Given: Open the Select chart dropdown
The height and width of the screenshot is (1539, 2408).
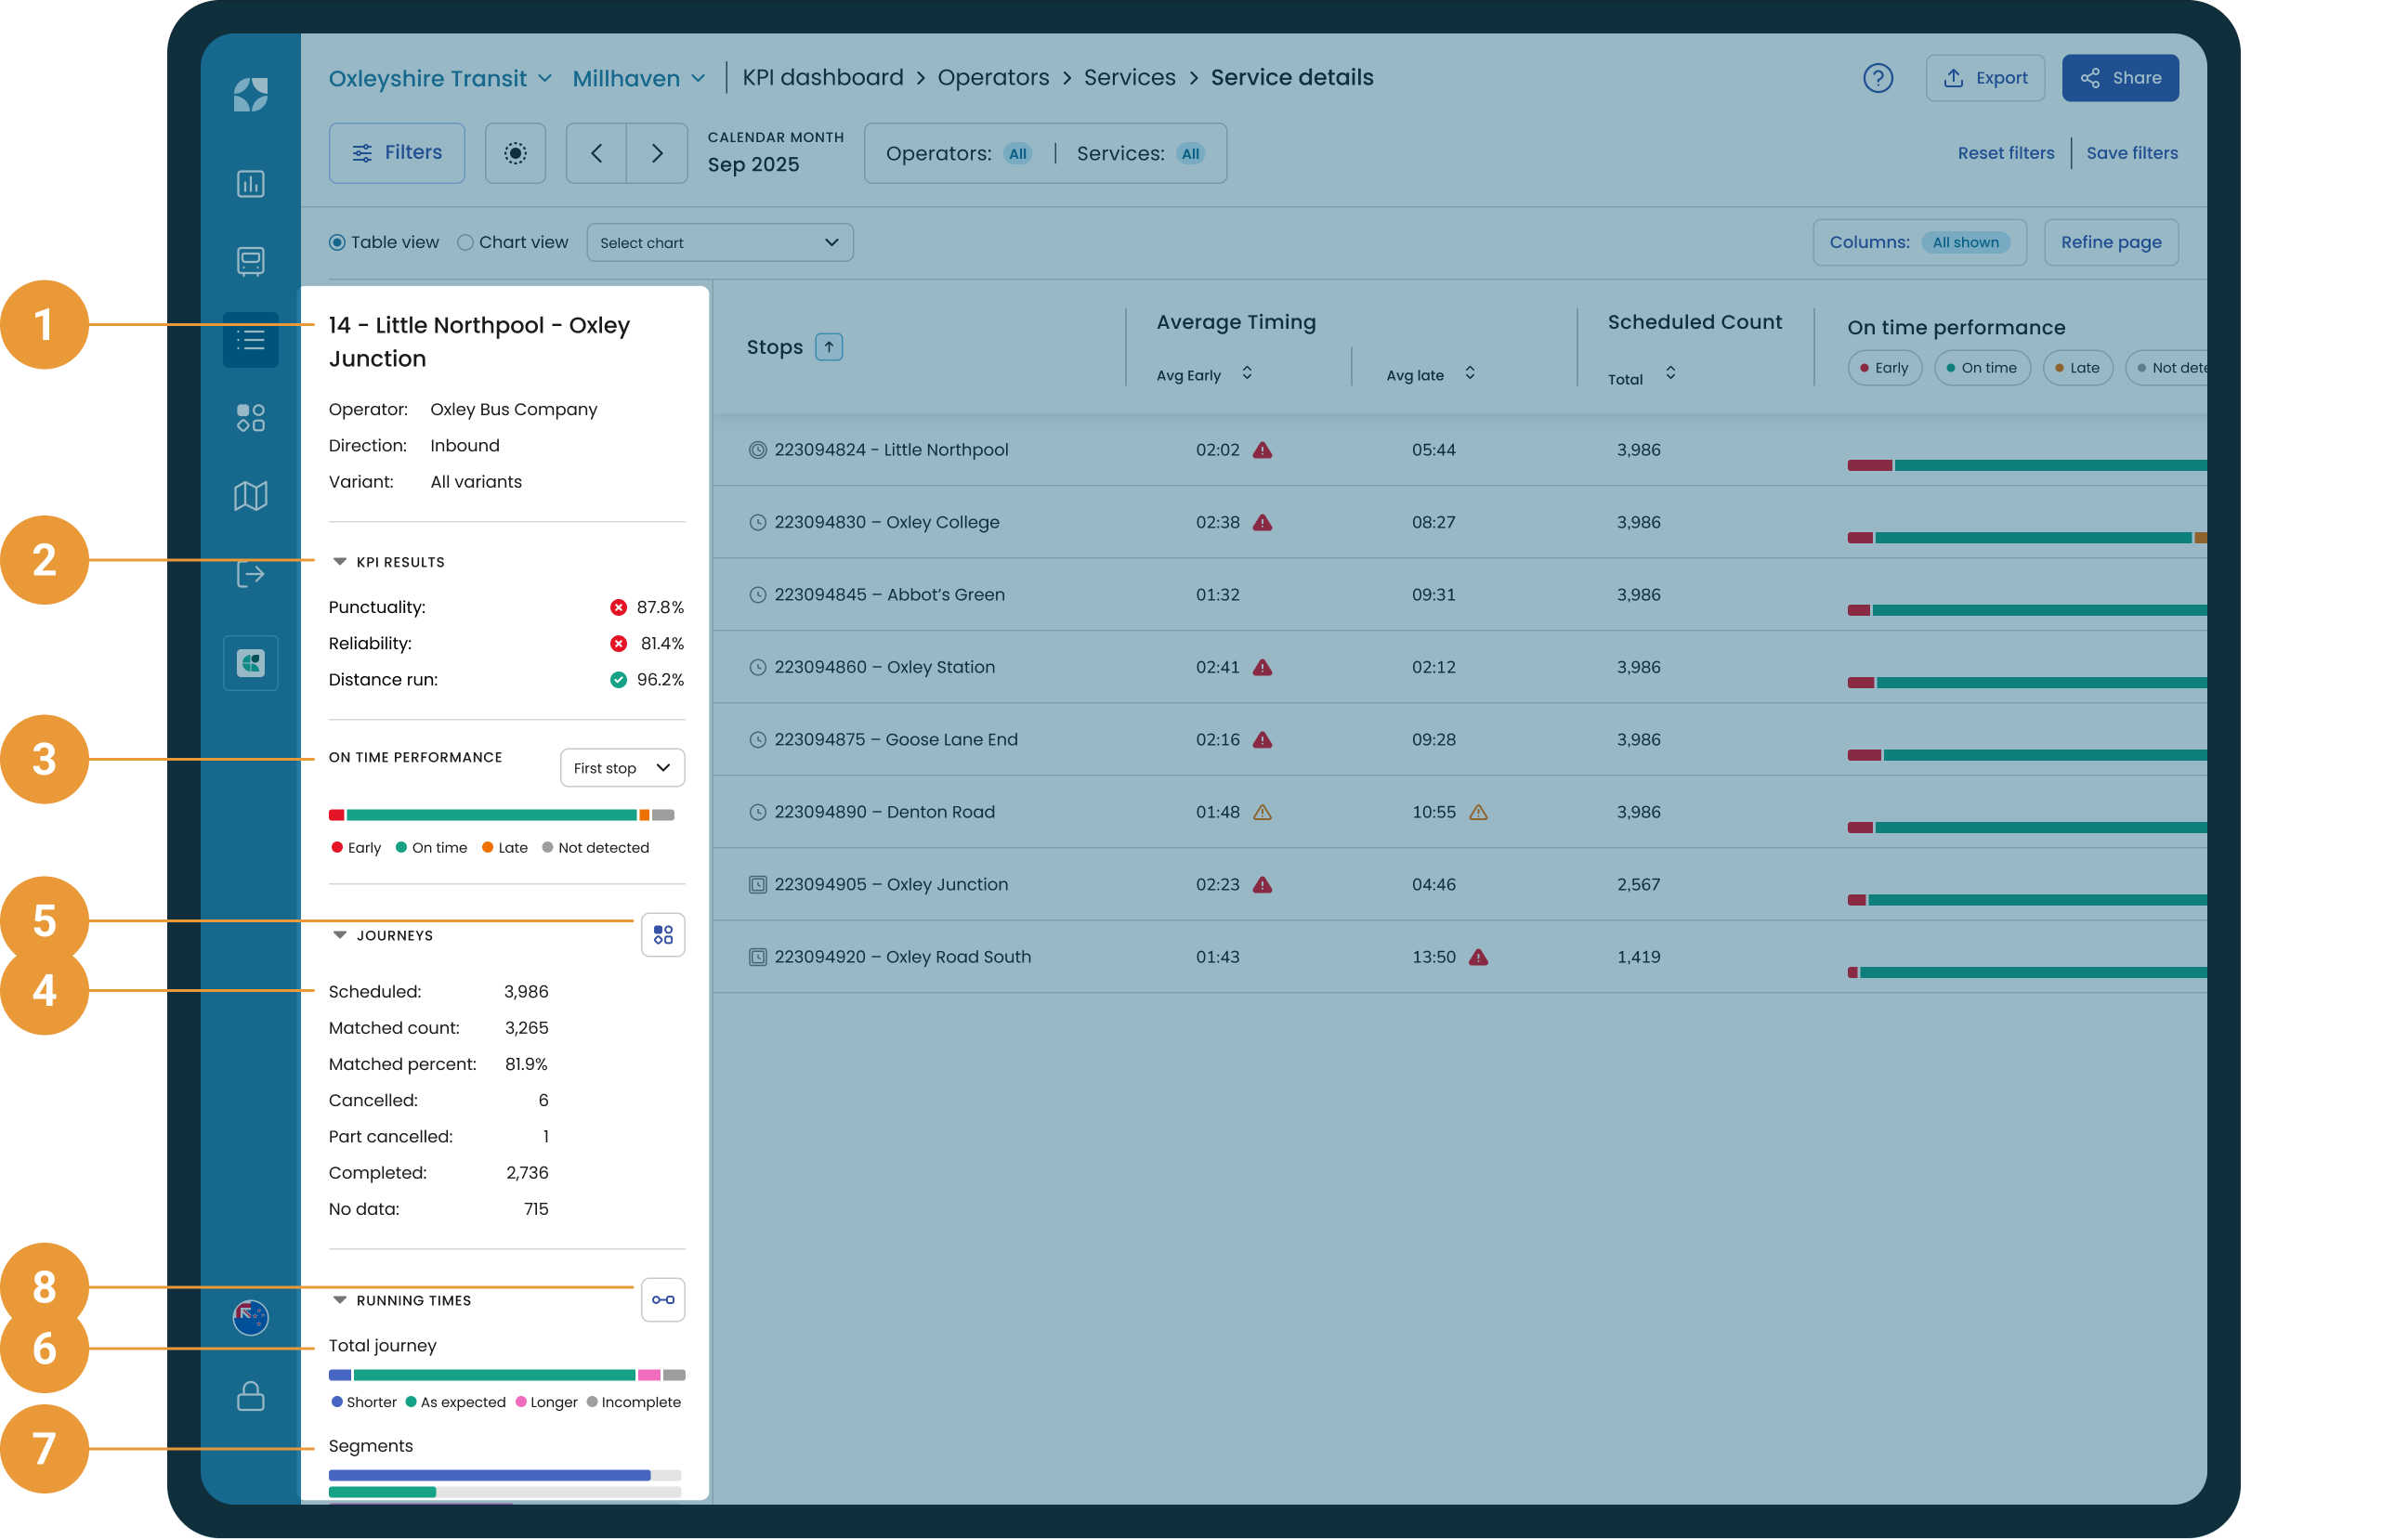Looking at the screenshot, I should point(719,243).
